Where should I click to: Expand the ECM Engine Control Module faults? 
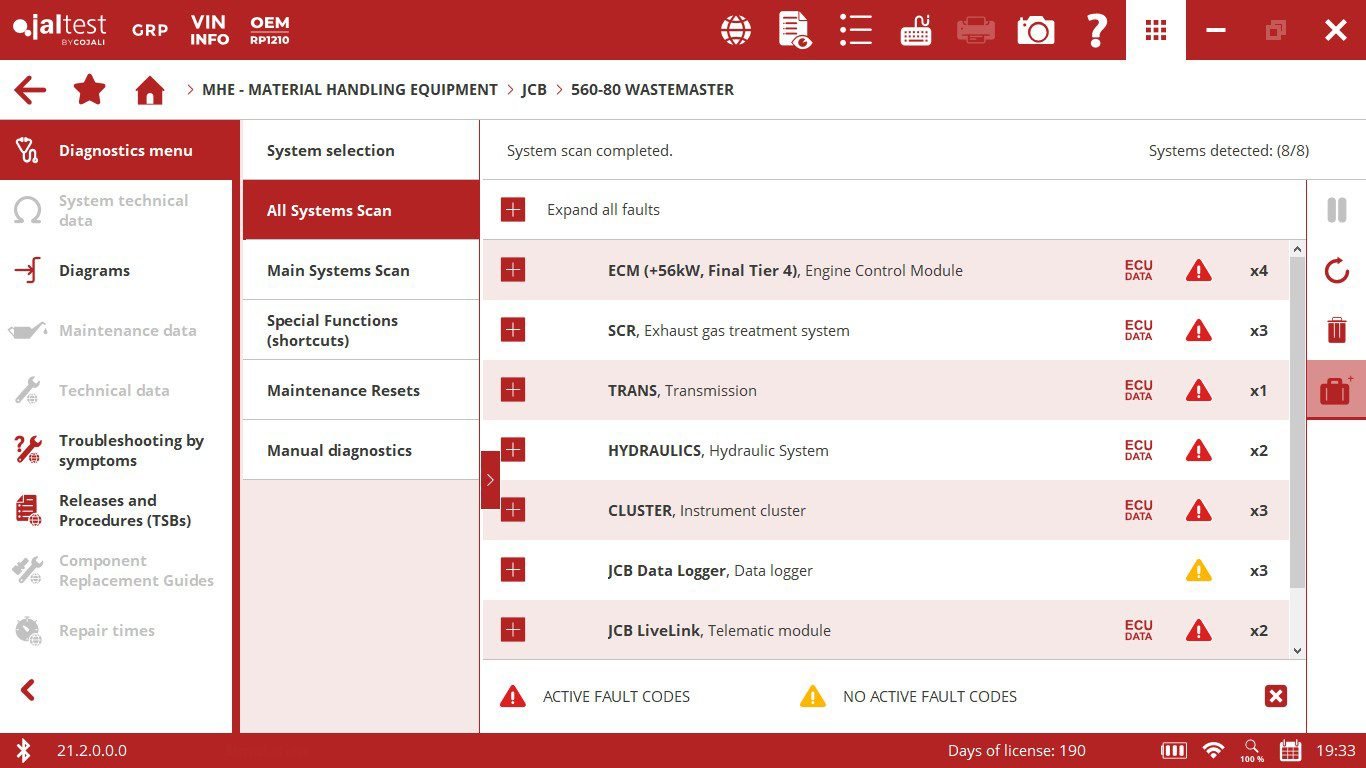[513, 270]
